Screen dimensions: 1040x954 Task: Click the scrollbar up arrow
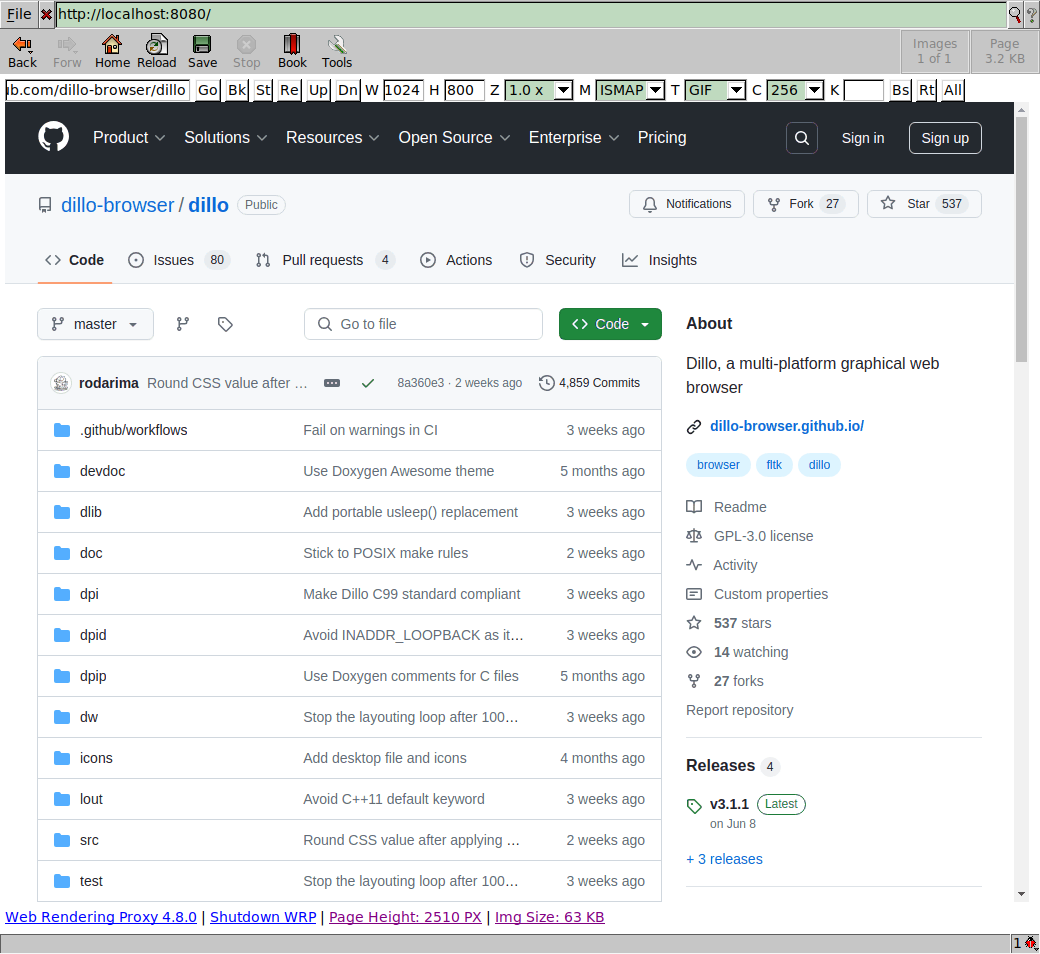1021,109
